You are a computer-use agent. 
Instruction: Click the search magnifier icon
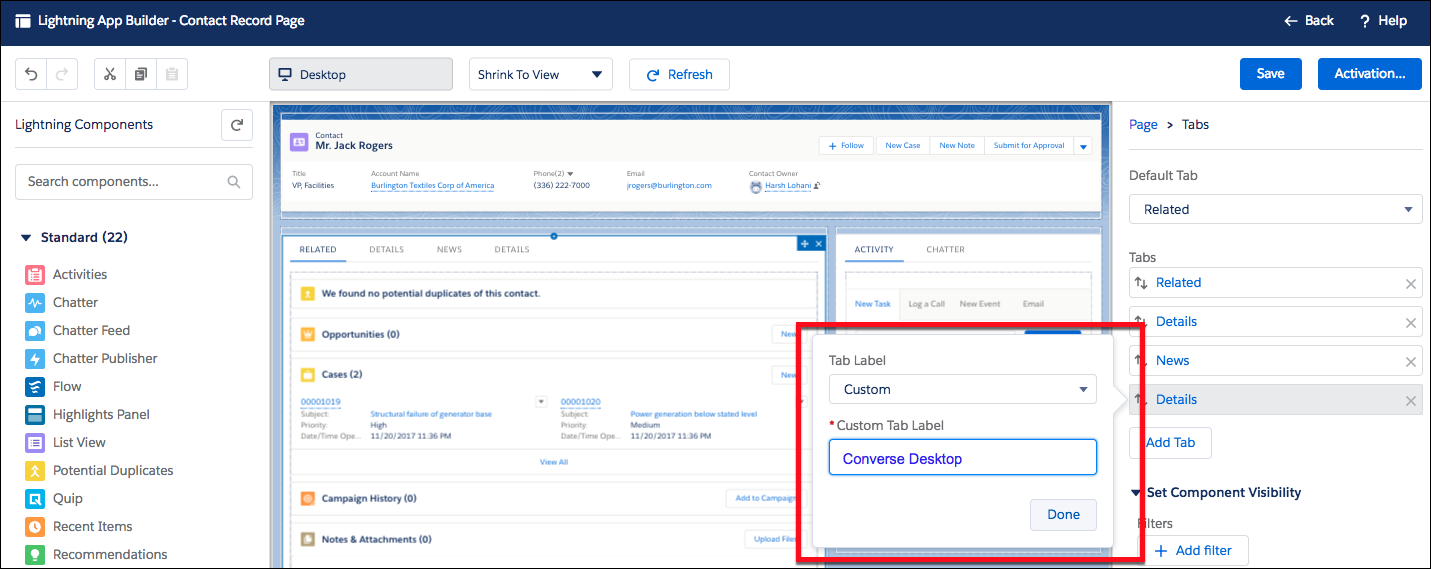tap(234, 182)
